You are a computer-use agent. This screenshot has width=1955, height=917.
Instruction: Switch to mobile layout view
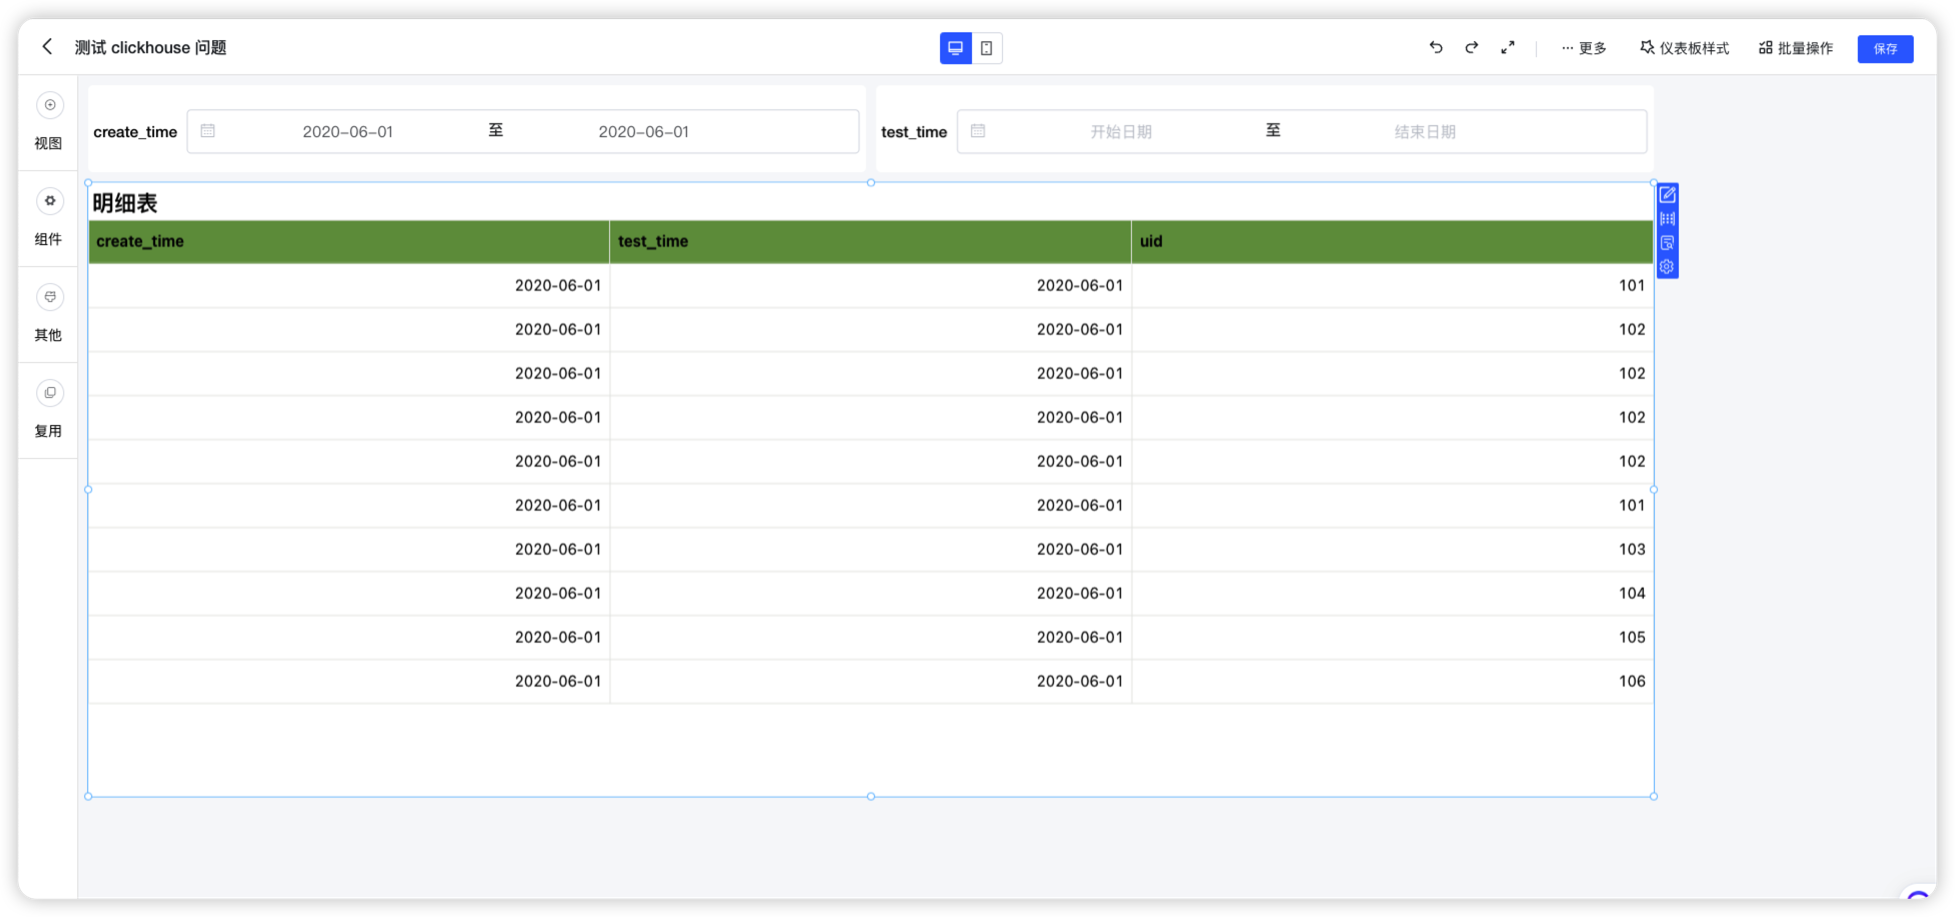pos(987,47)
